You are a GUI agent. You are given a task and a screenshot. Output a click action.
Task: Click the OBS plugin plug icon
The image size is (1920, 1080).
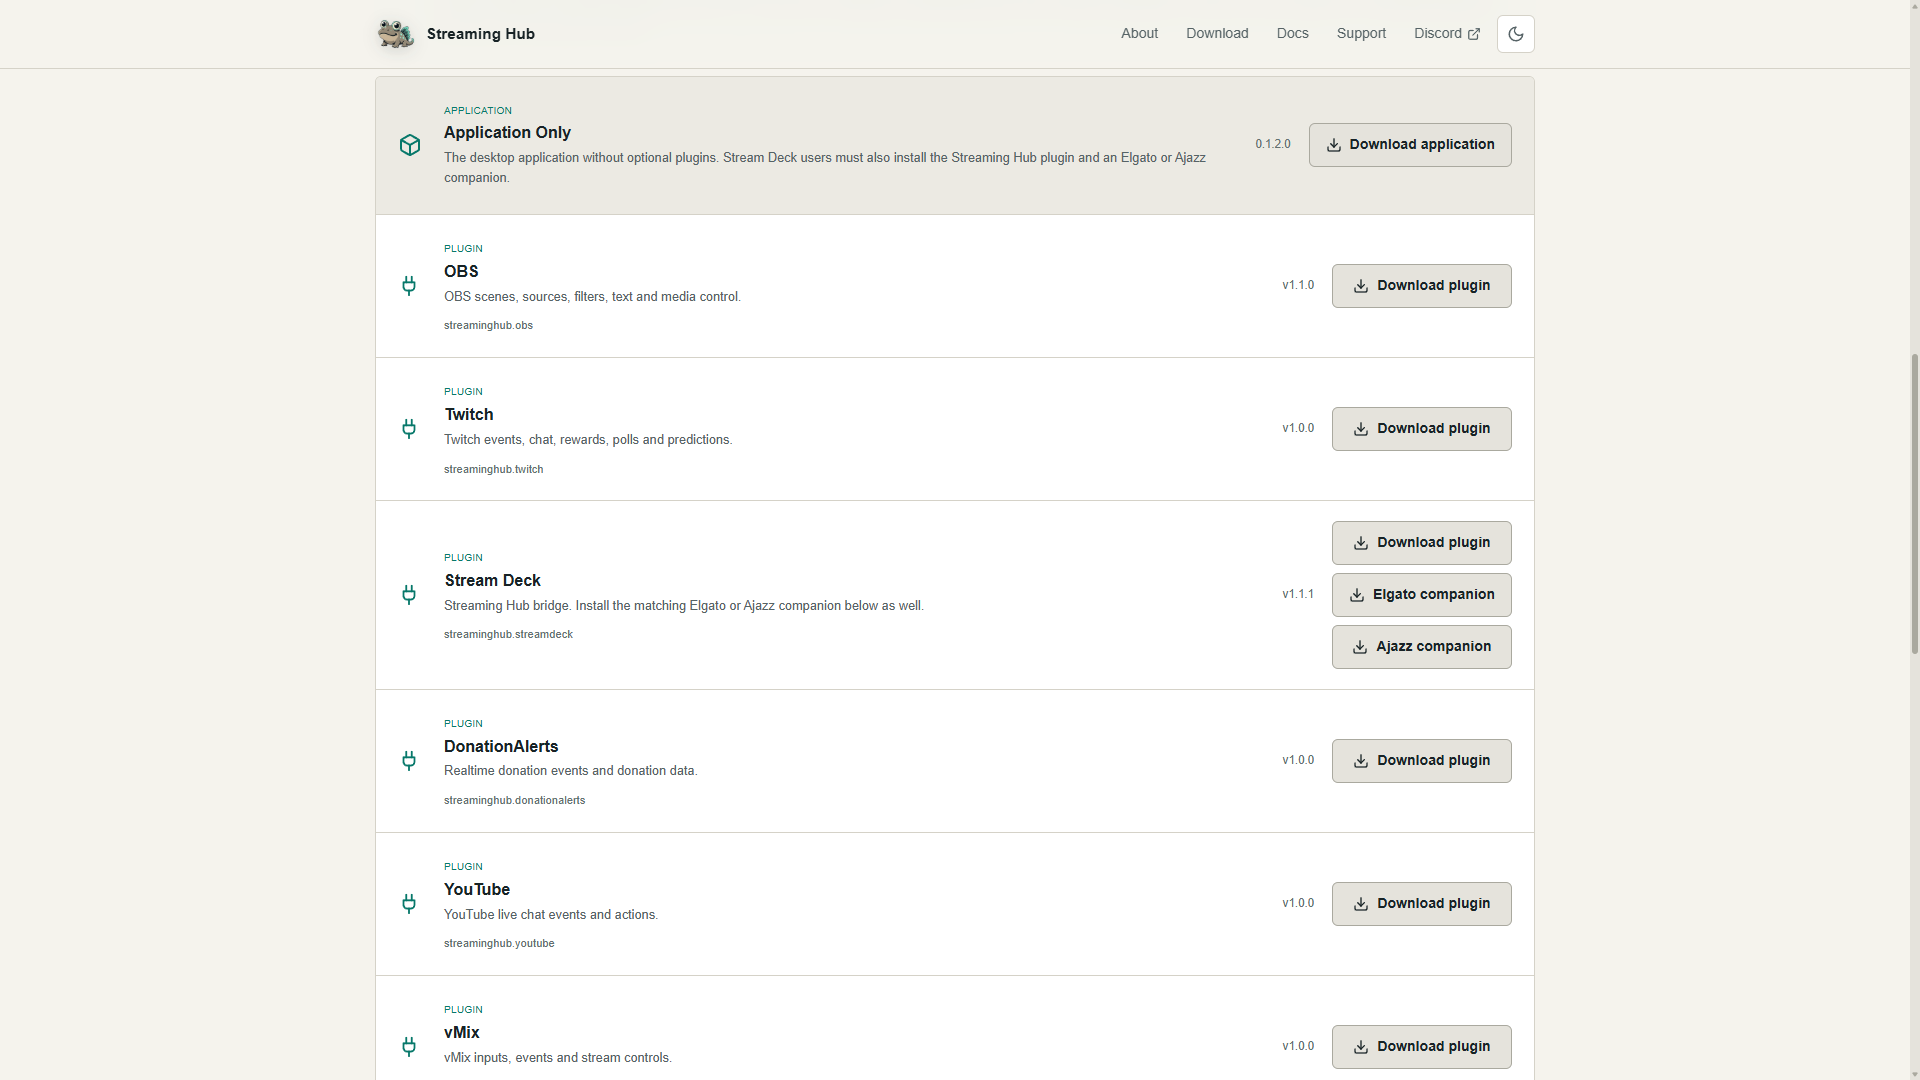click(x=409, y=286)
